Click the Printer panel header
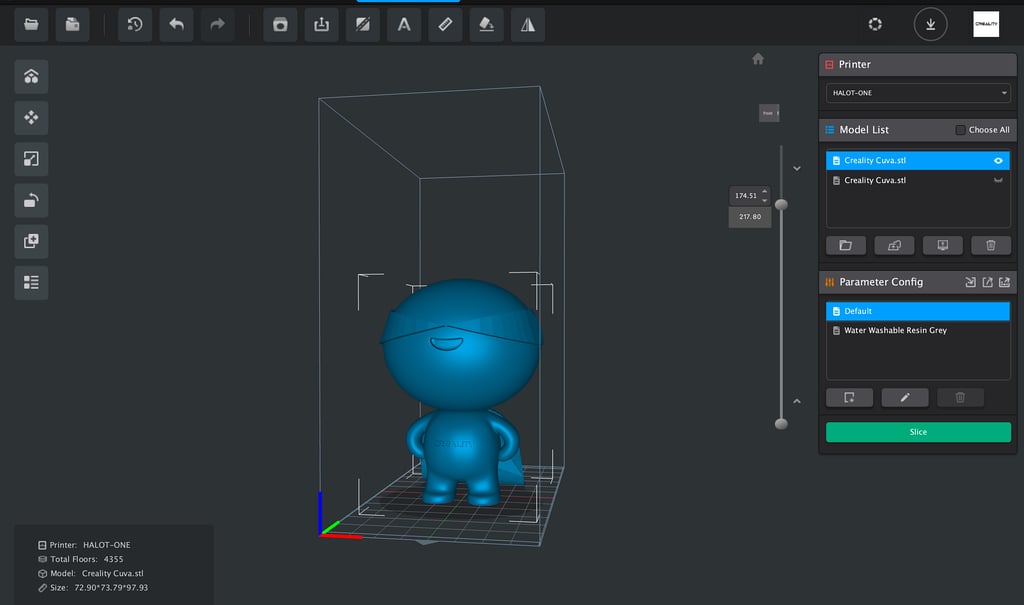The height and width of the screenshot is (605, 1024). pos(918,65)
